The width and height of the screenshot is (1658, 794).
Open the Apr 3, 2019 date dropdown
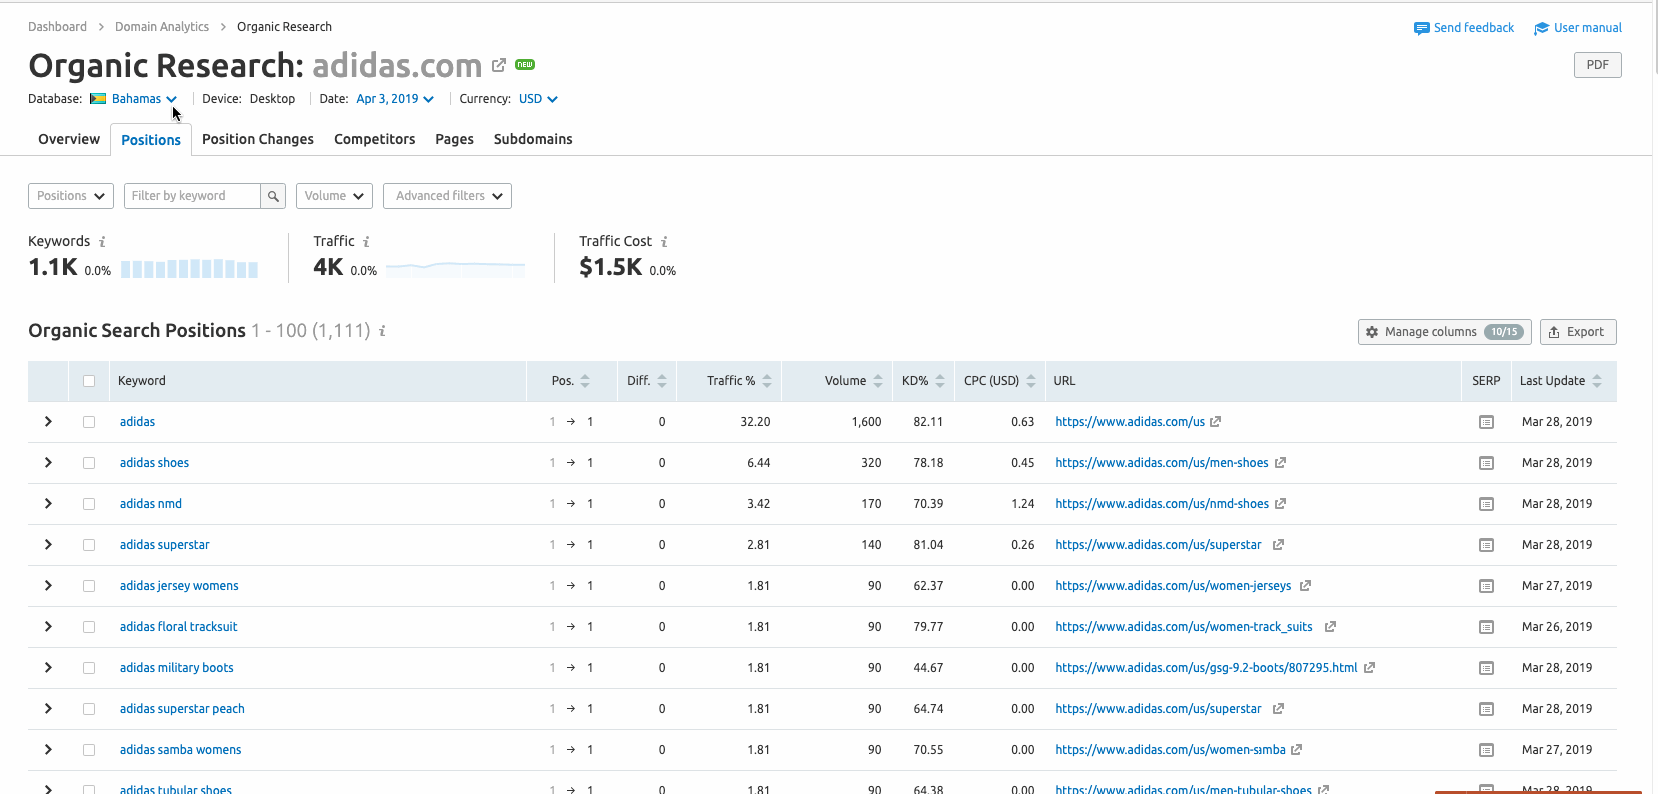tap(395, 99)
